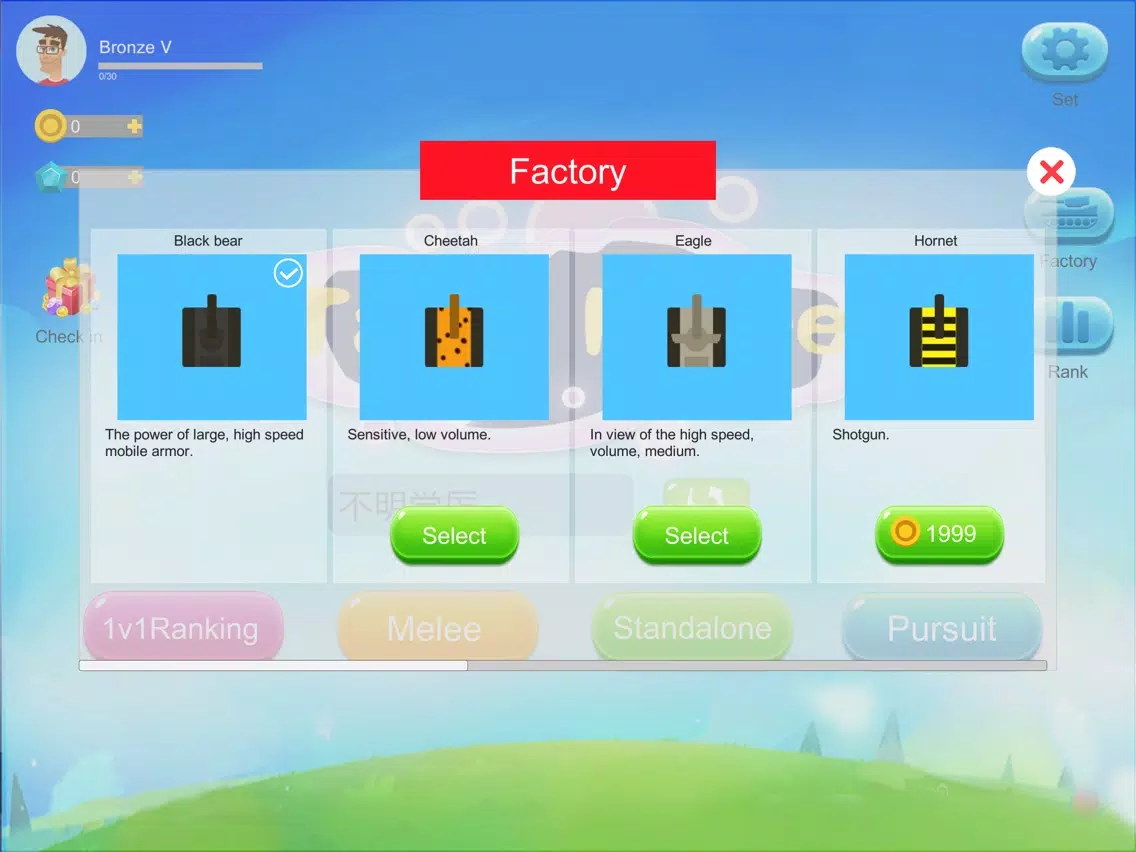Close the Factory panel with red X
Screen dimensions: 1136x852
pyautogui.click(x=1051, y=172)
